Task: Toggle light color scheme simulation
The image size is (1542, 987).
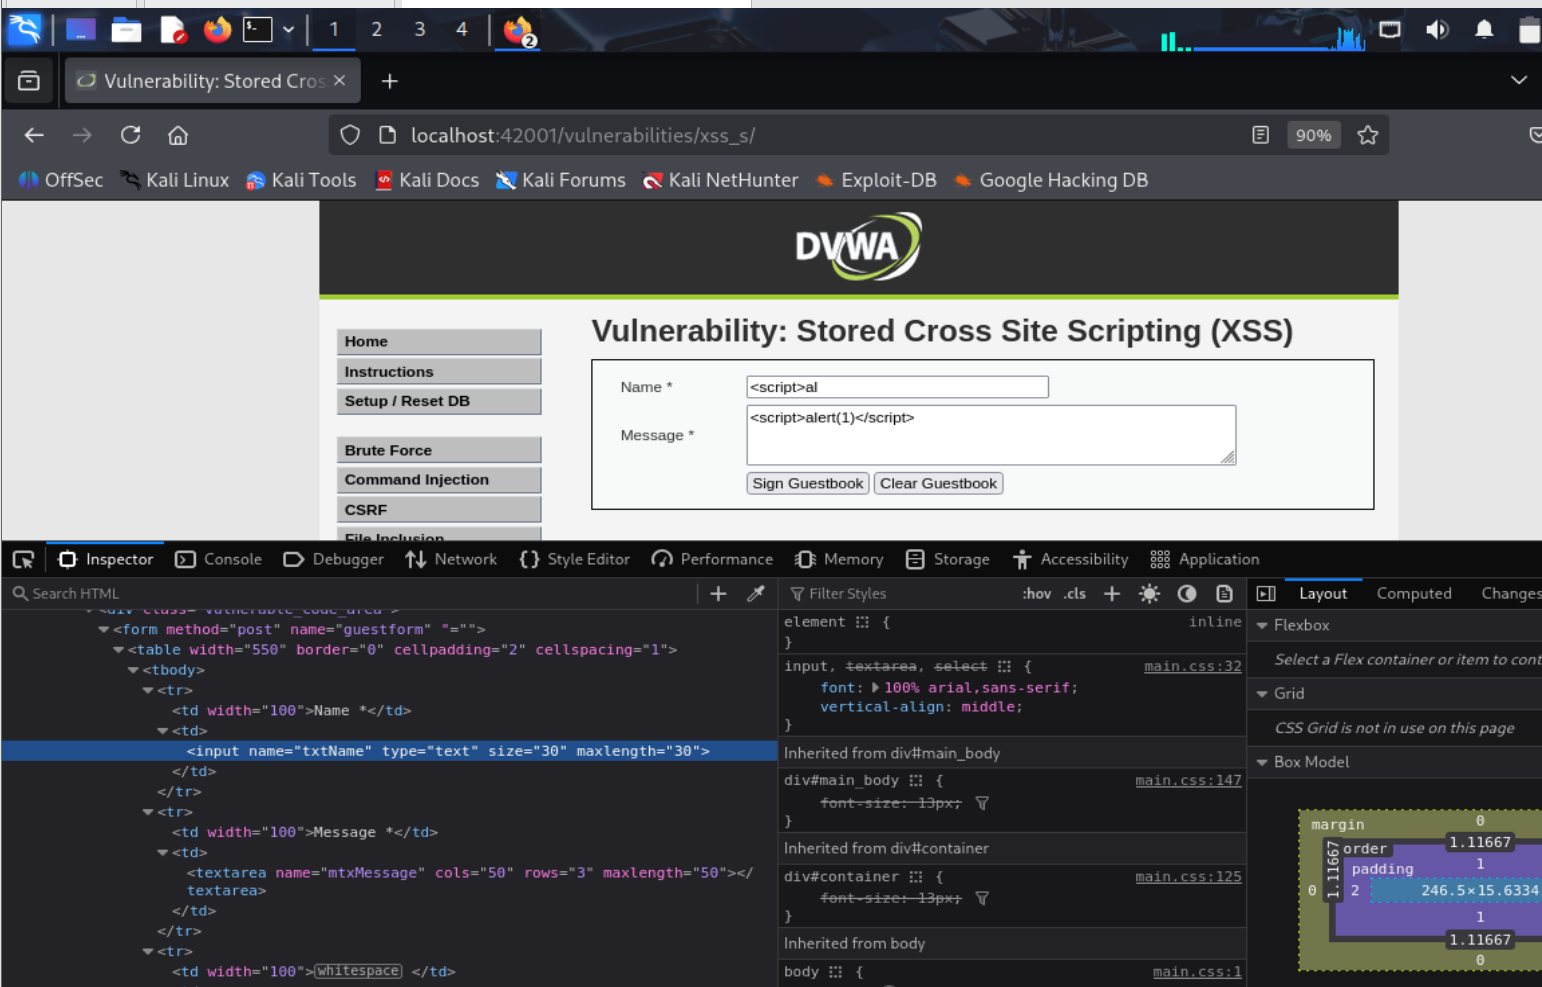Action: [x=1149, y=594]
